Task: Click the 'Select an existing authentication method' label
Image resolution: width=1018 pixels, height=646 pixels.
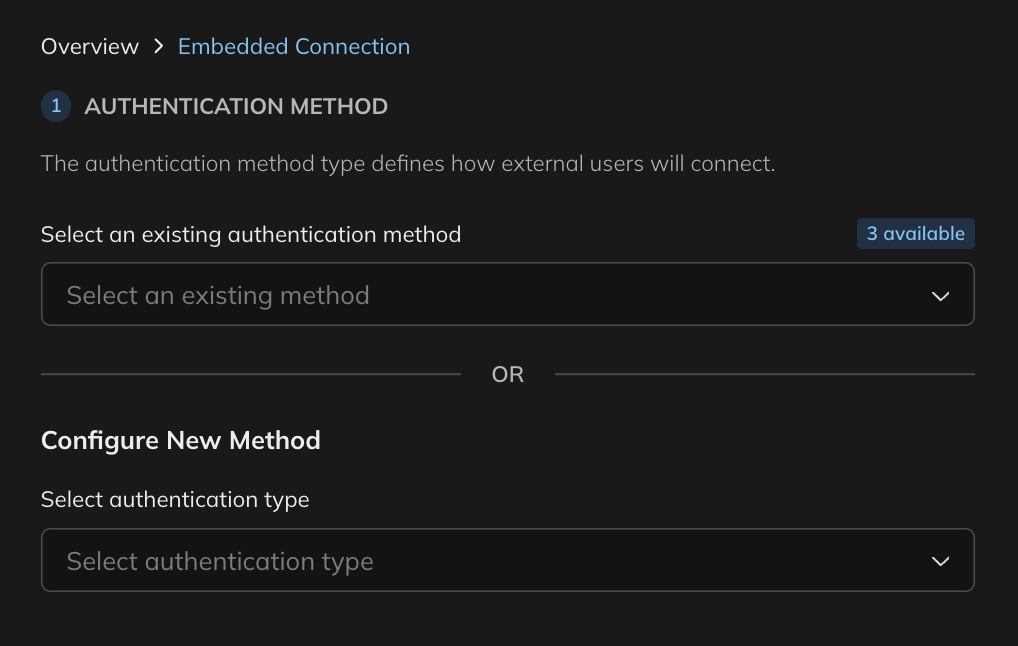Action: (x=251, y=234)
